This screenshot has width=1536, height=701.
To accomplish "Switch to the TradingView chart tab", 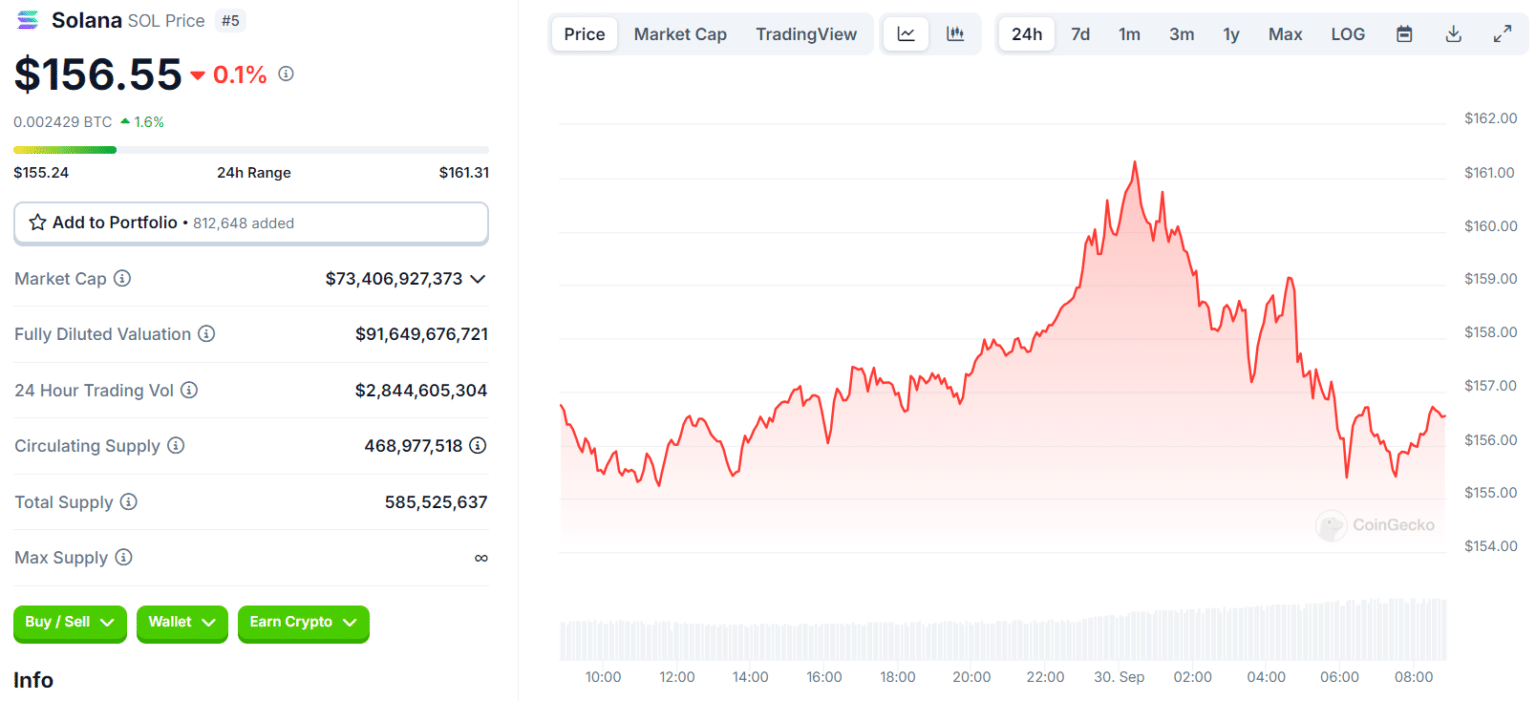I will tap(806, 34).
